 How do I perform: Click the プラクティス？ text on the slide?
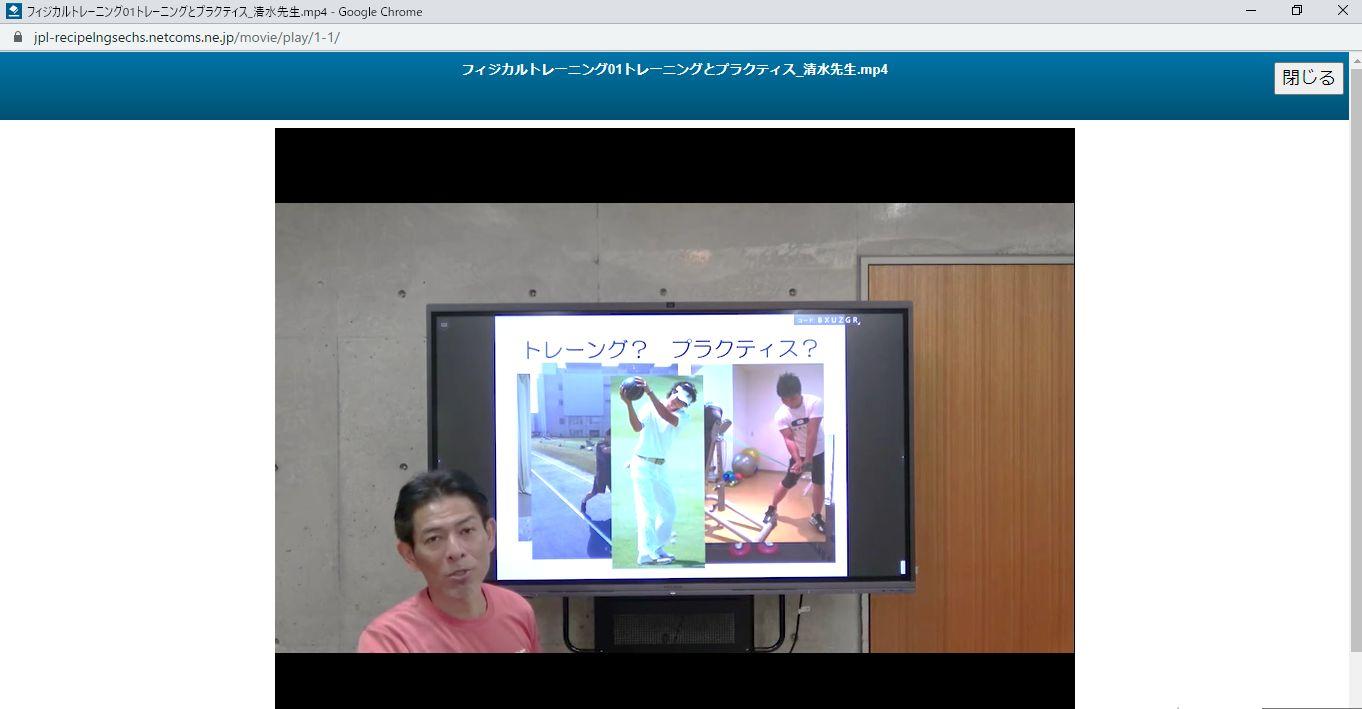[x=744, y=349]
